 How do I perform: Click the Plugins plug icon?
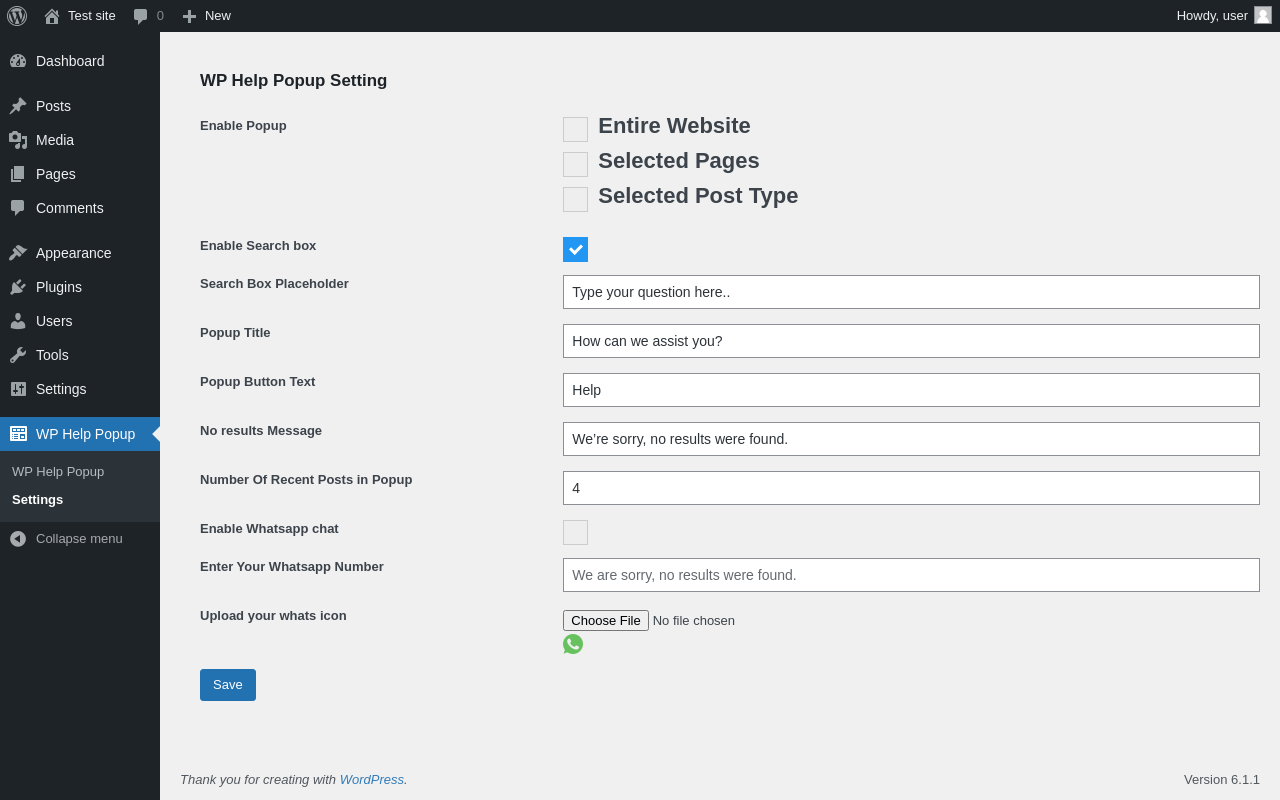[18, 287]
